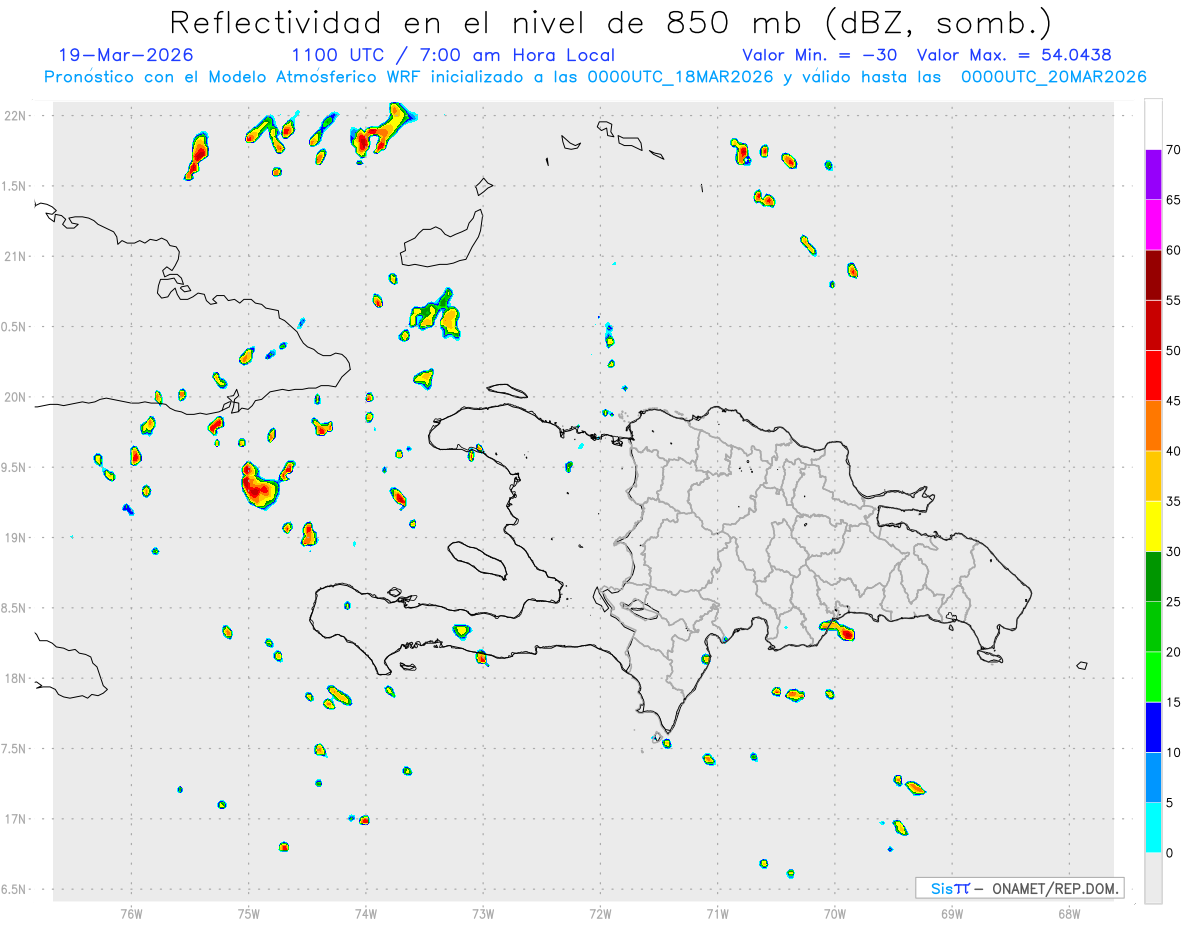Click the magenta 60–65 dBZ colorbar segment

pyautogui.click(x=1153, y=225)
